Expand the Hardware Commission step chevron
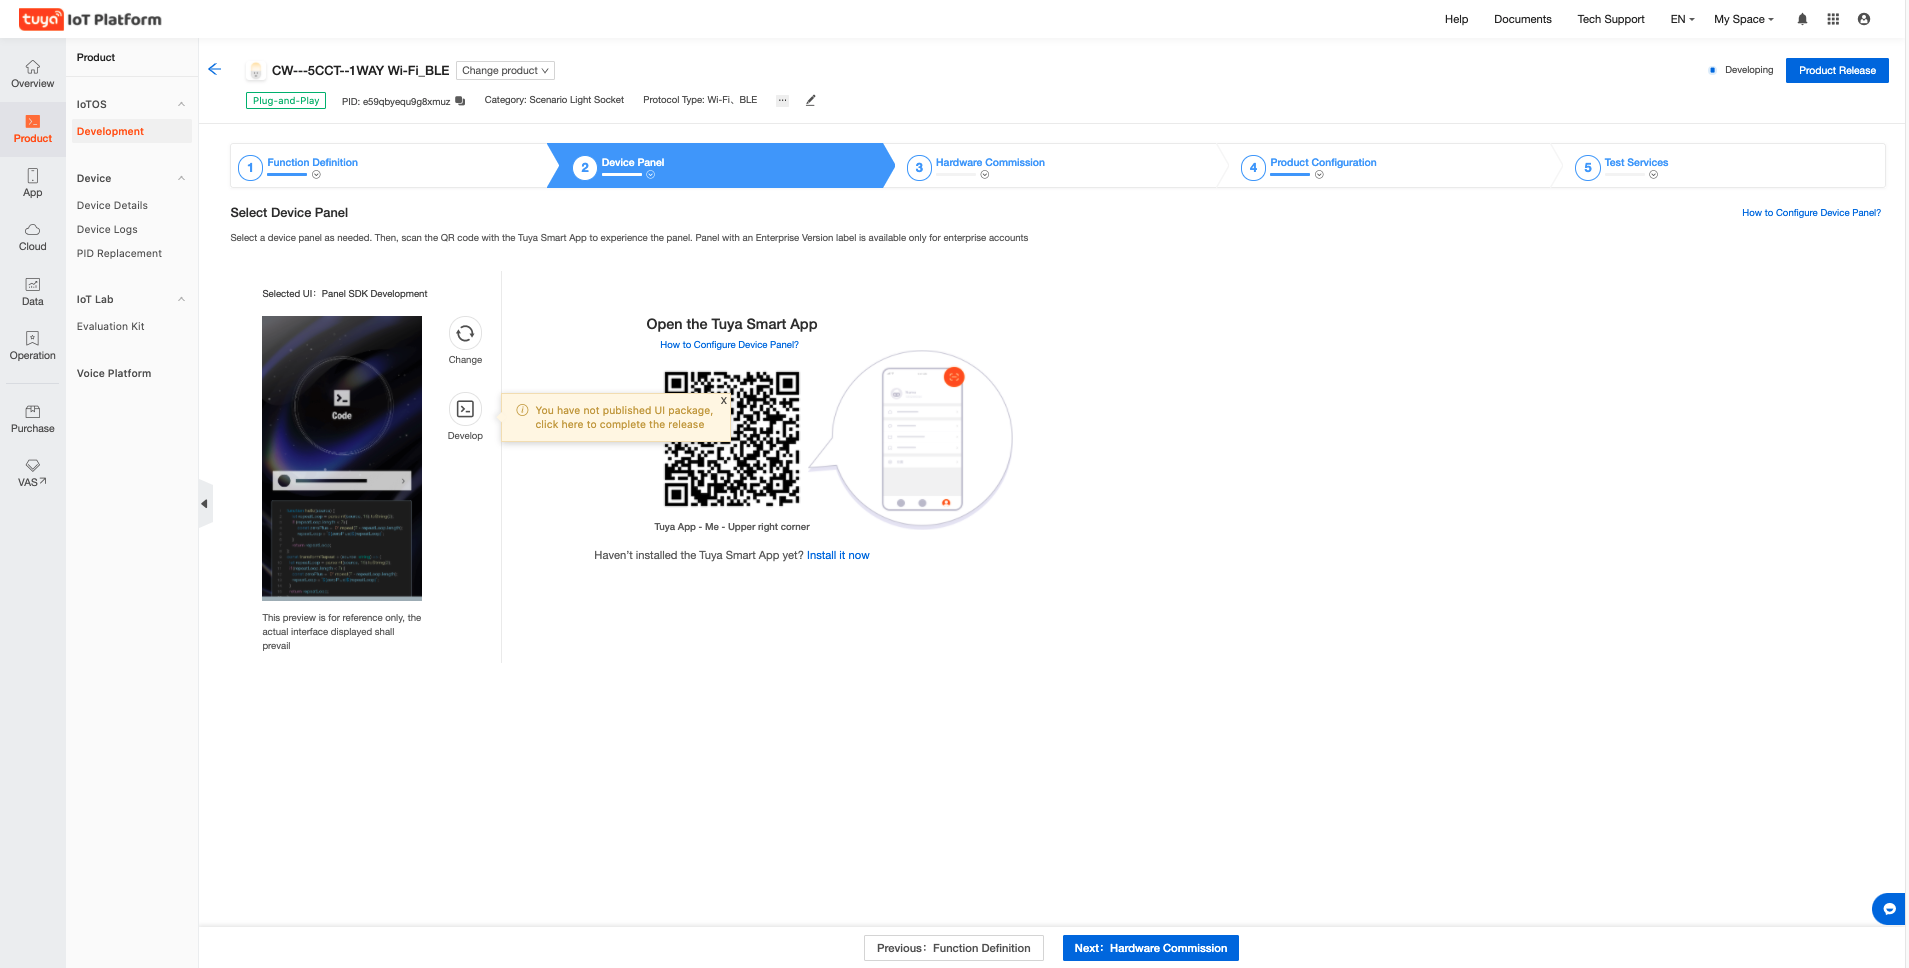 click(985, 175)
